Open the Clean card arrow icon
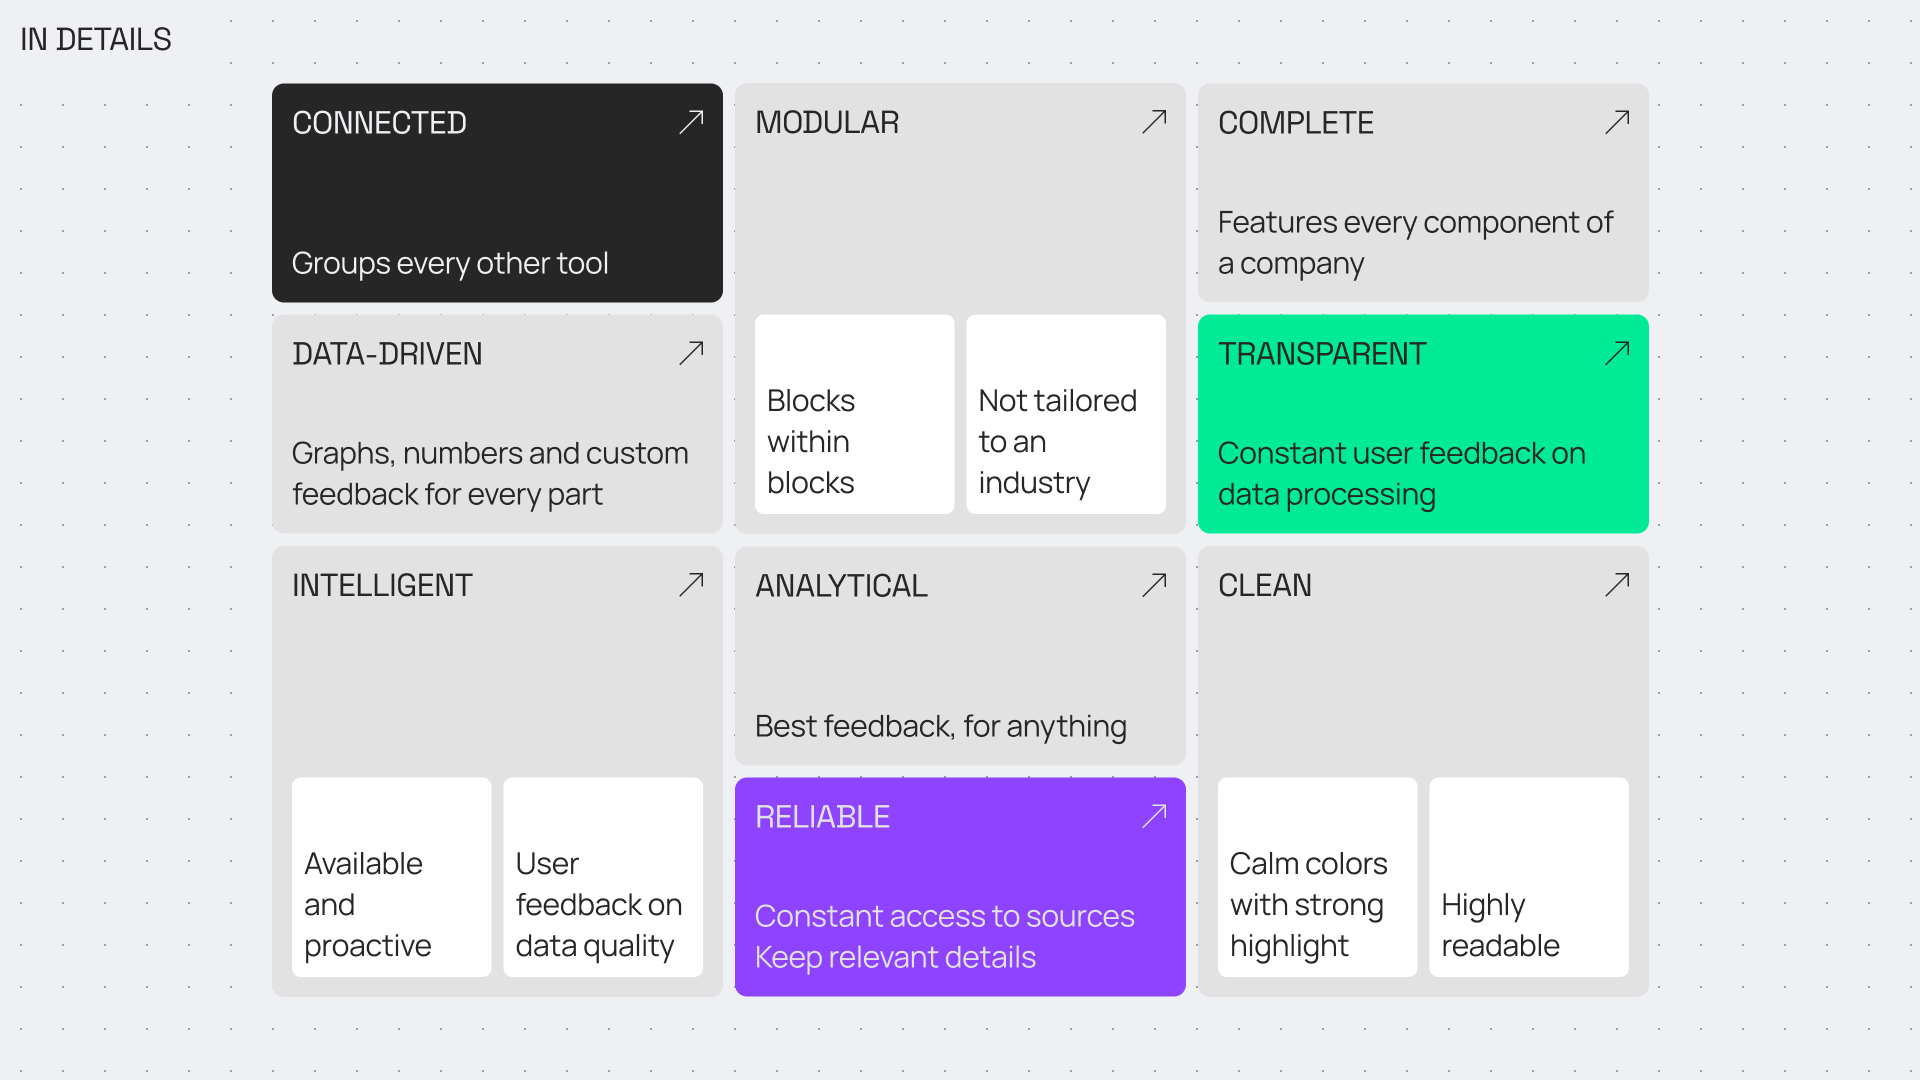This screenshot has height=1080, width=1920. [1617, 585]
